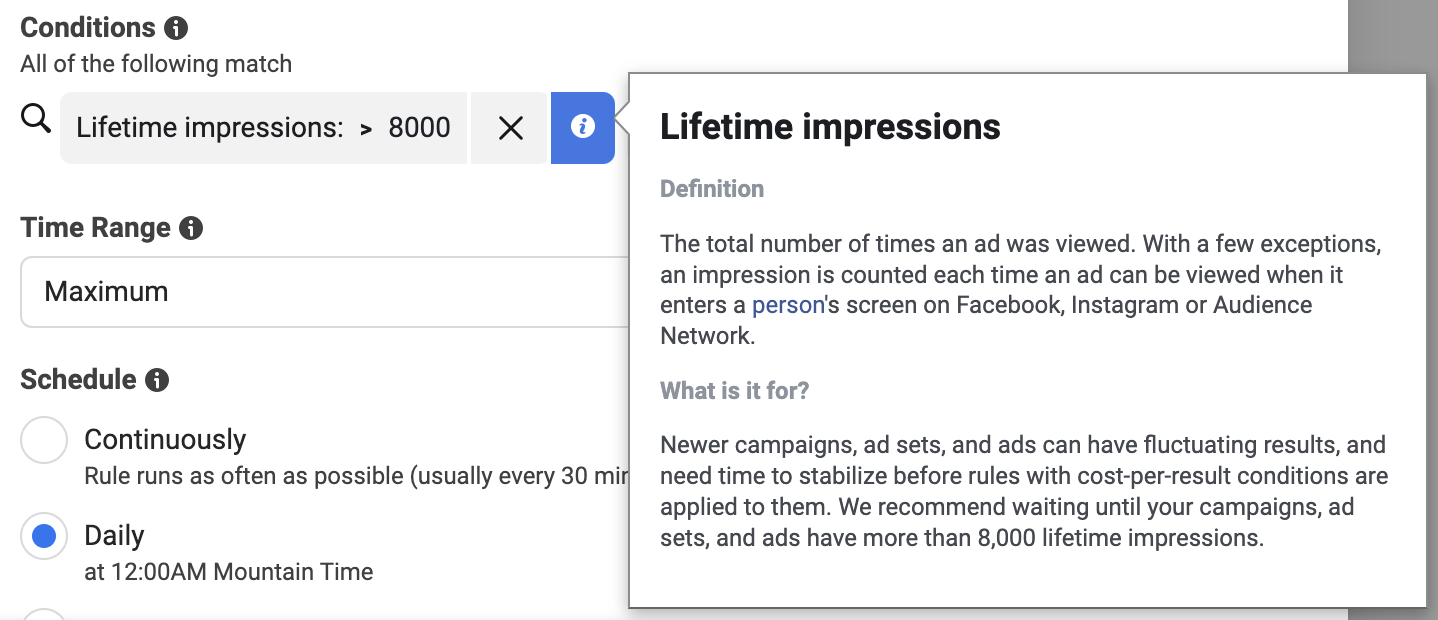Select the Continuously schedule radio button
Screen dimensions: 1438x620
[x=44, y=440]
